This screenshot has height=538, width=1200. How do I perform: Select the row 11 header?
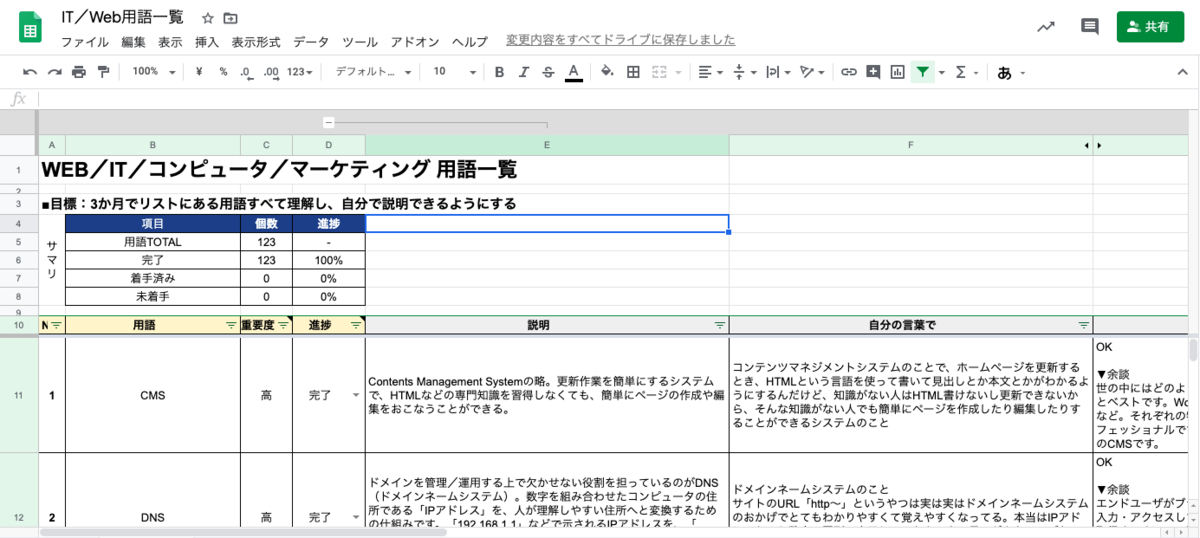tap(19, 396)
